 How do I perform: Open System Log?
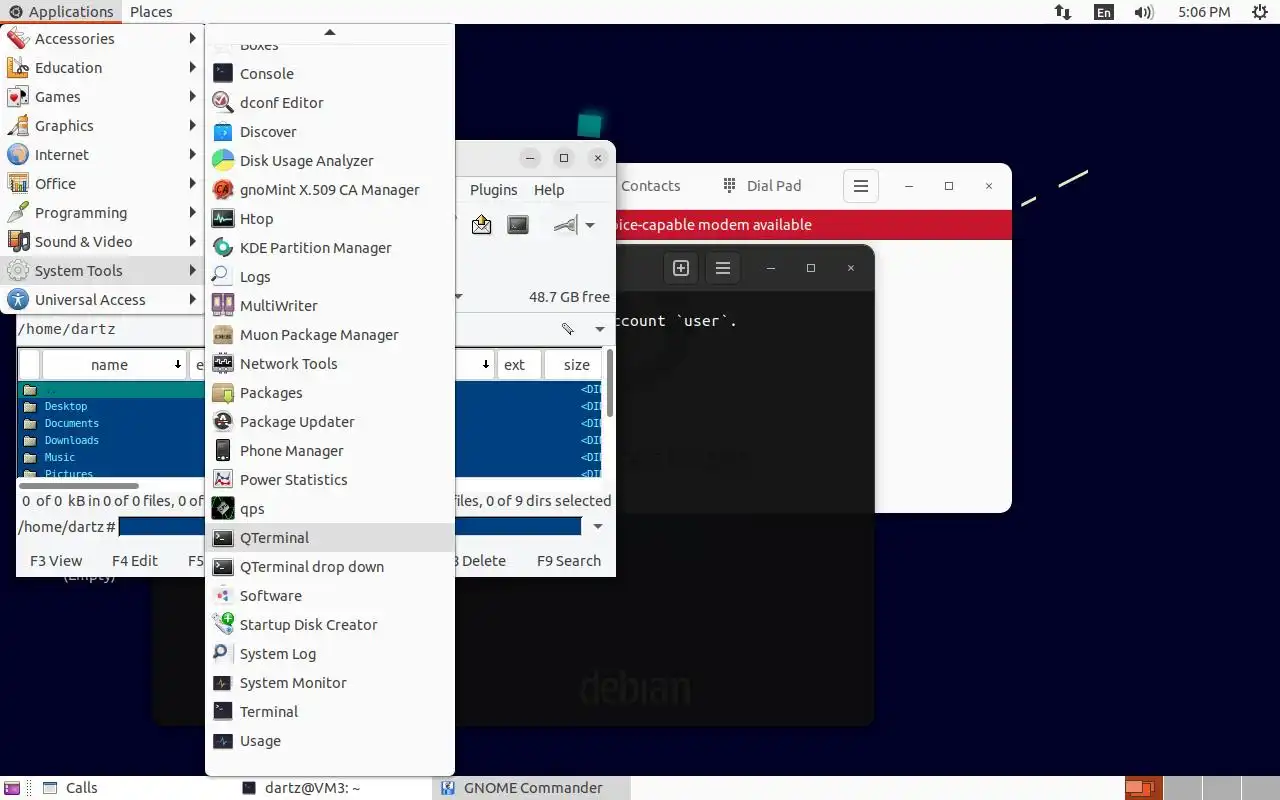pyautogui.click(x=330, y=653)
